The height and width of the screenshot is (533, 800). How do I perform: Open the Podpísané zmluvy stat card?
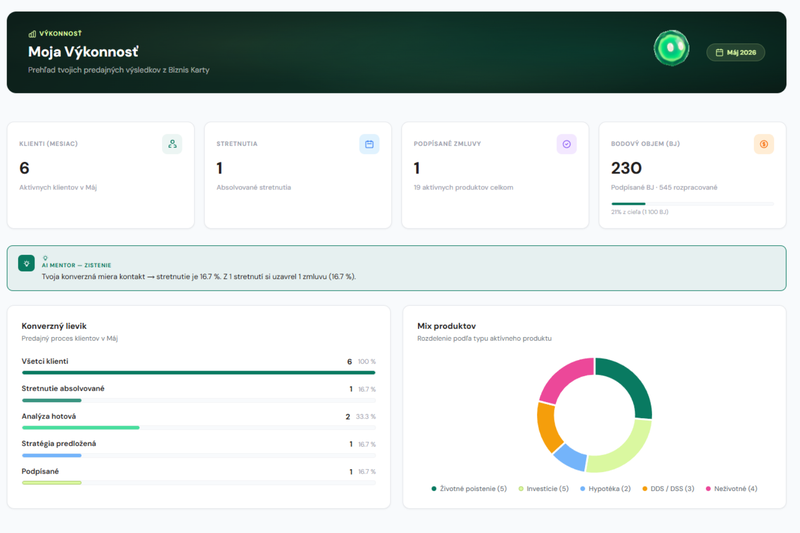[495, 175]
